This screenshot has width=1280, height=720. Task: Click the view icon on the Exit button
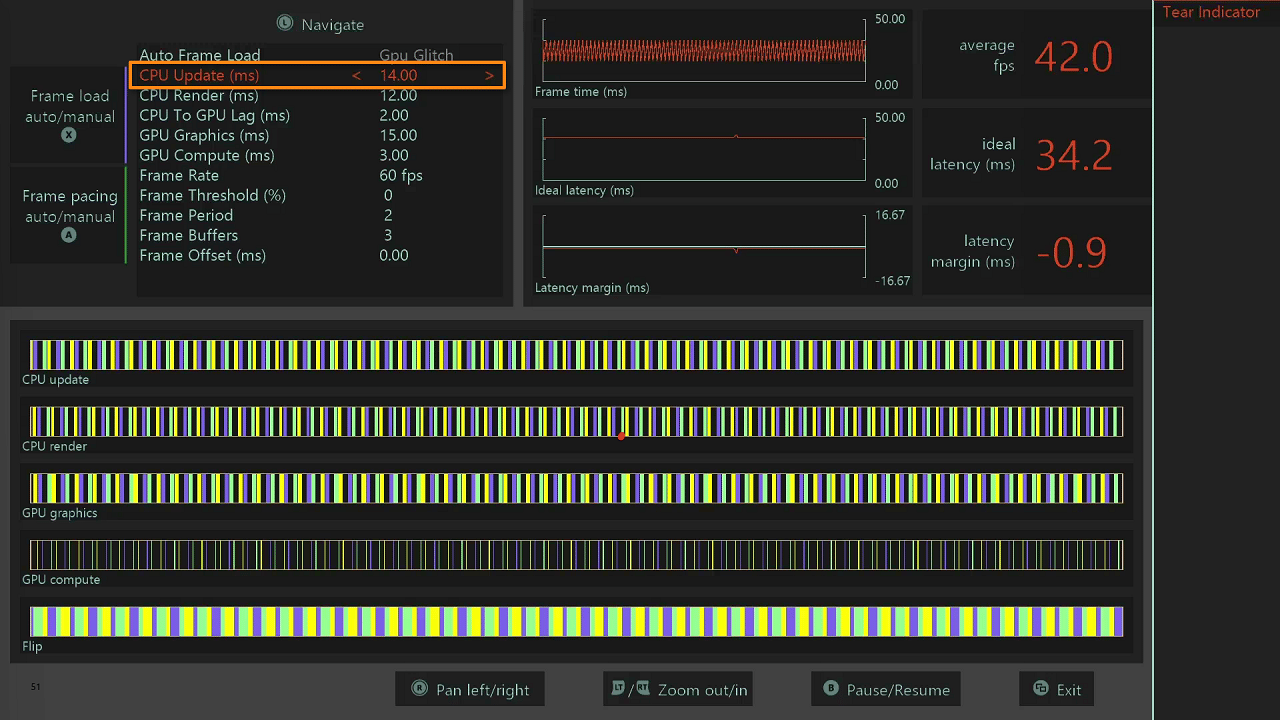pyautogui.click(x=1041, y=689)
